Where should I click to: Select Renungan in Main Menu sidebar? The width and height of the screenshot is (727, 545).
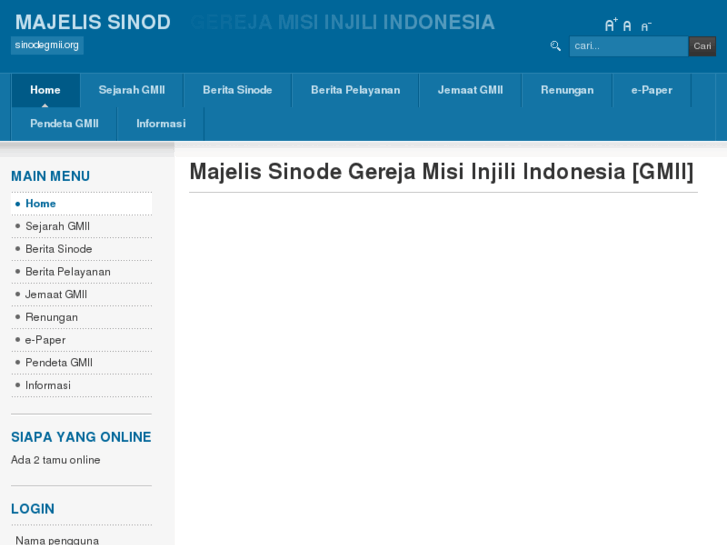coord(82,317)
